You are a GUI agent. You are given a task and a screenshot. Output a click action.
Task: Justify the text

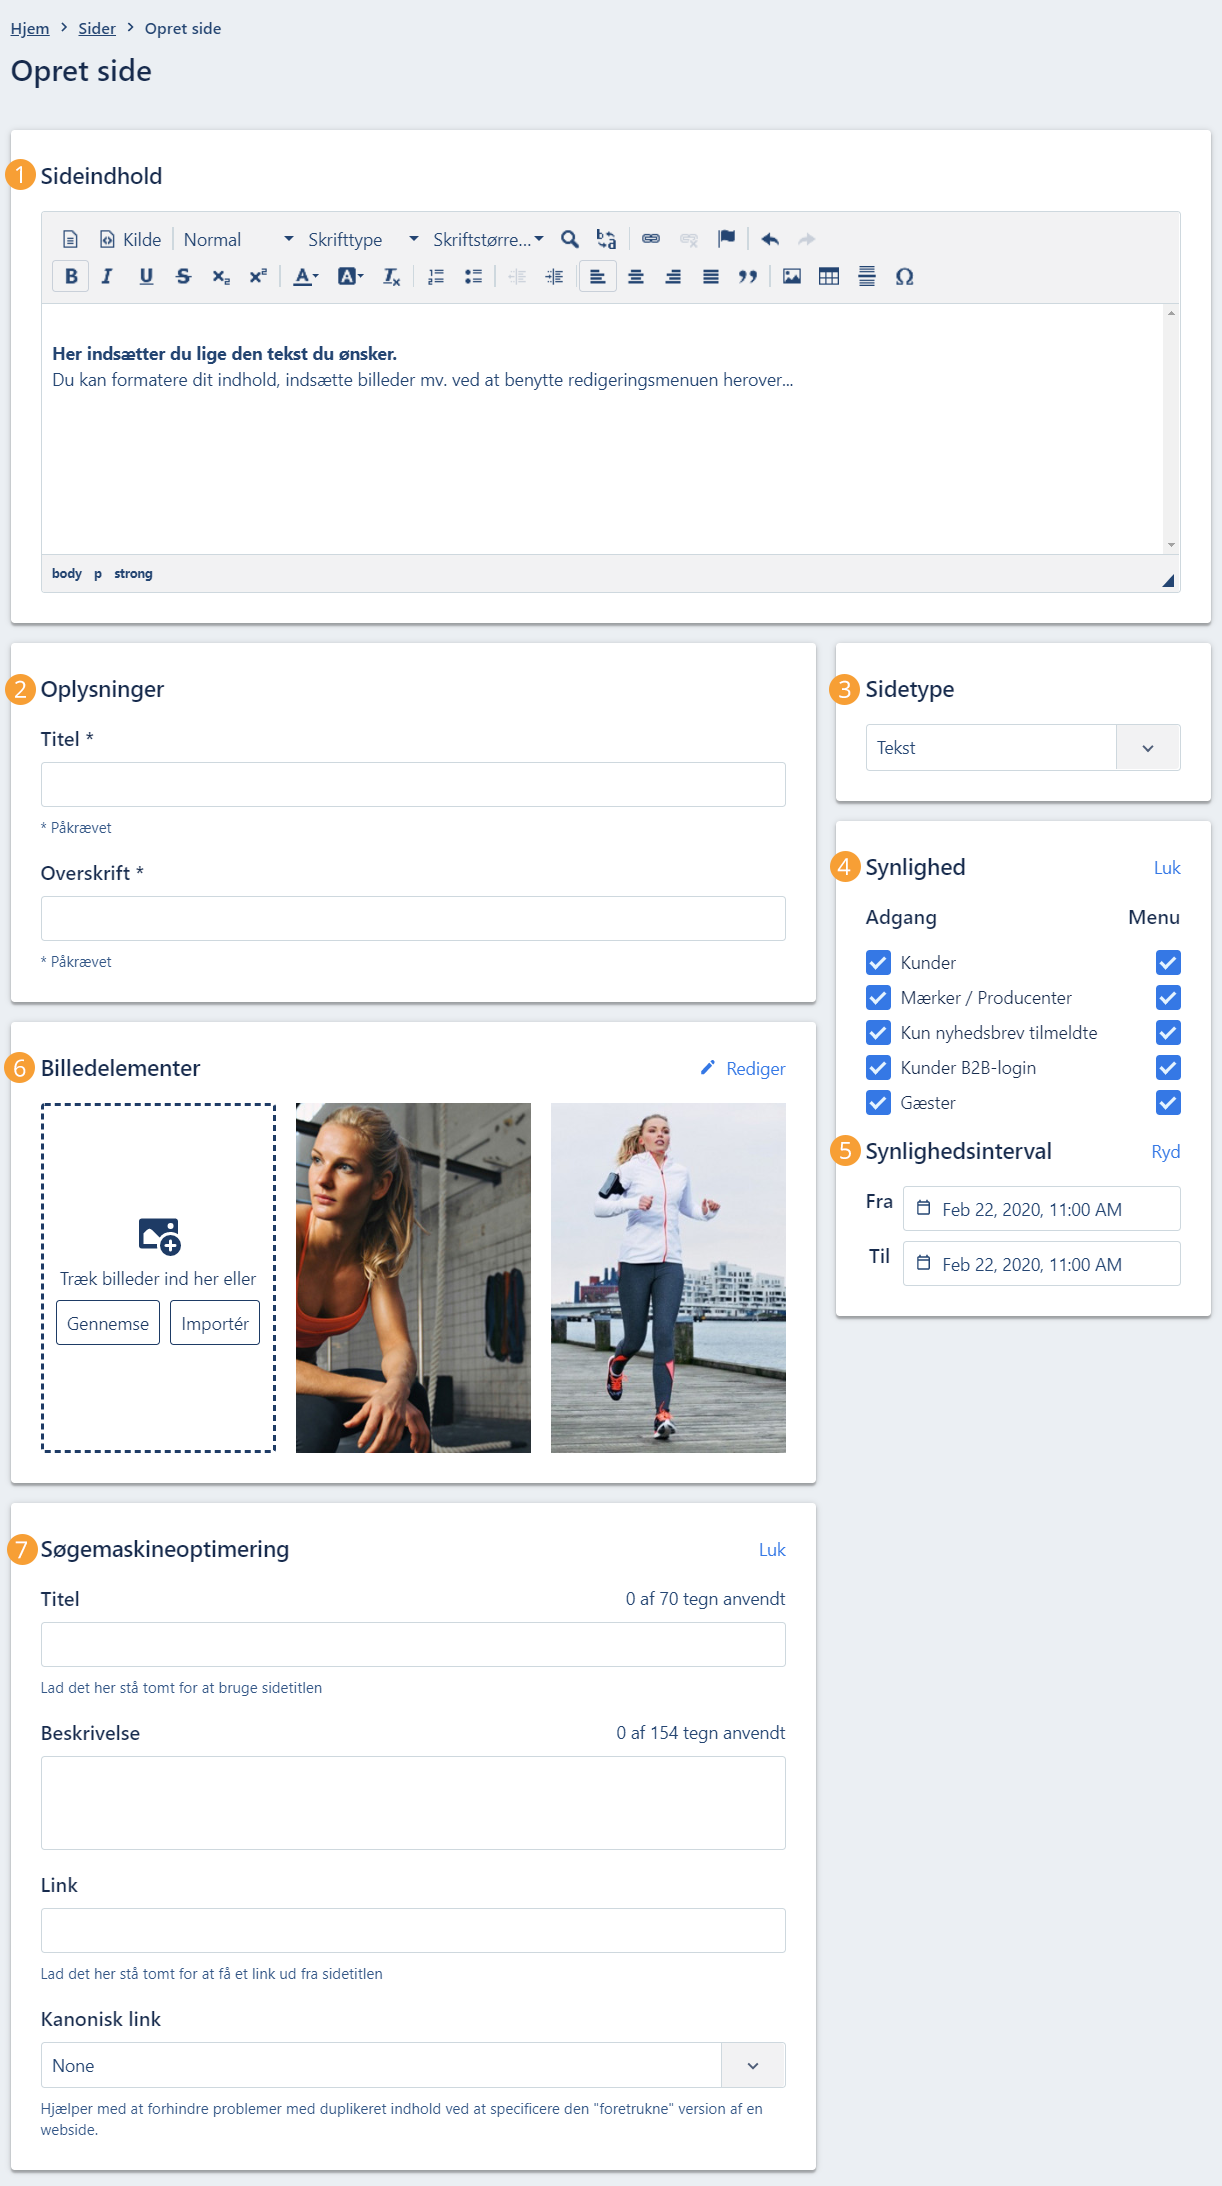tap(711, 277)
